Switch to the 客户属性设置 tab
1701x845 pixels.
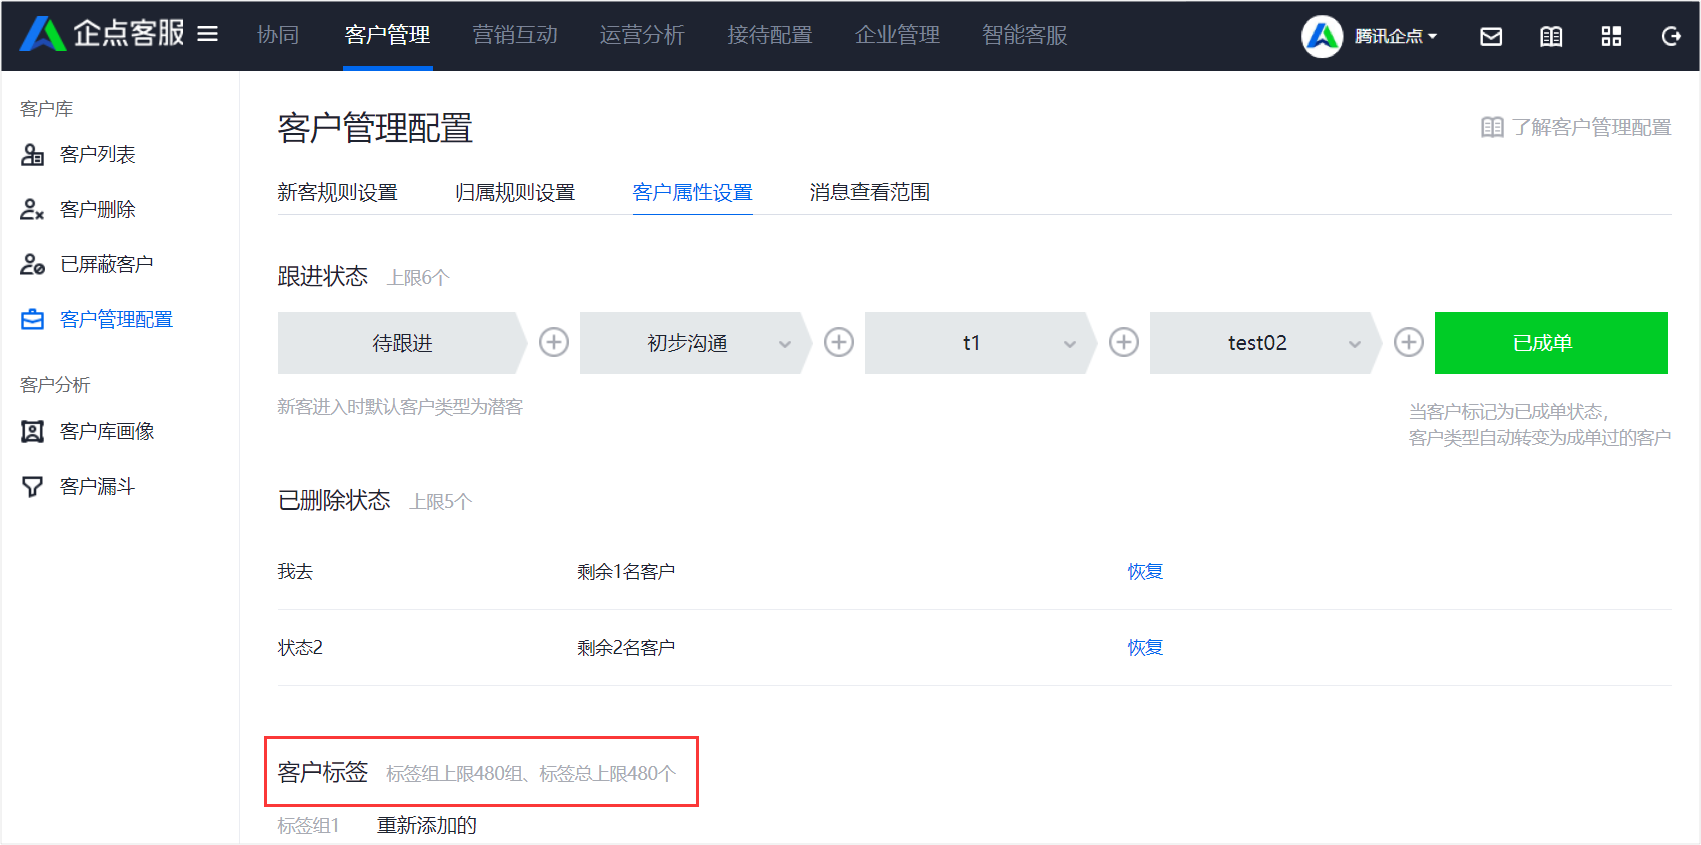tap(692, 192)
